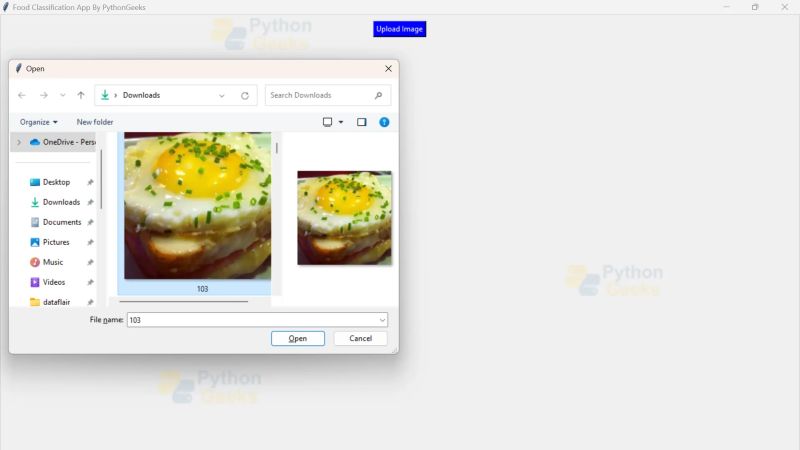
Task: Go forward with the right arrow icon
Action: (44, 95)
